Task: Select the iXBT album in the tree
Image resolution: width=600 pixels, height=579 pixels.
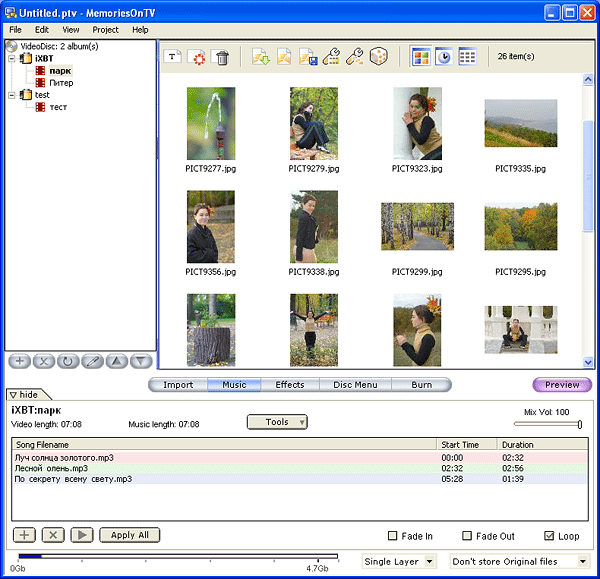Action: click(44, 59)
